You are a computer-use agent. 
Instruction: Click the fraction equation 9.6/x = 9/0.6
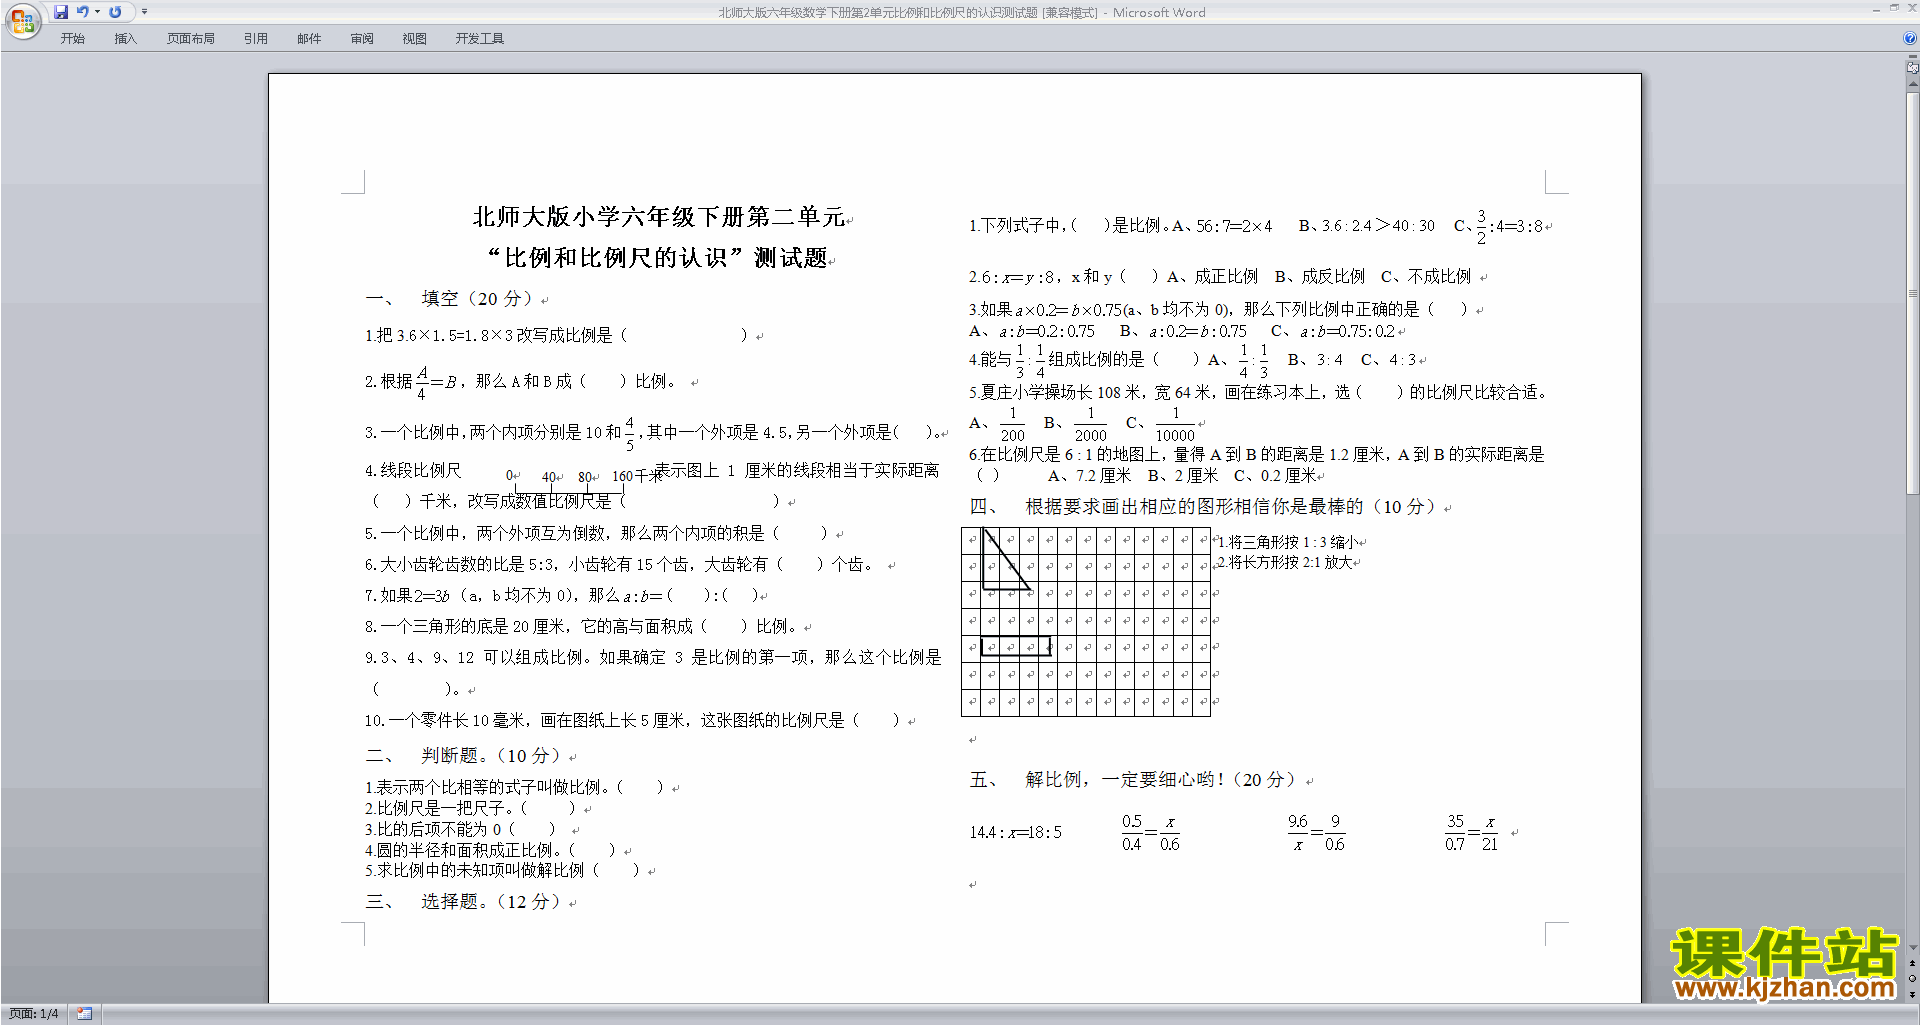pos(1316,832)
